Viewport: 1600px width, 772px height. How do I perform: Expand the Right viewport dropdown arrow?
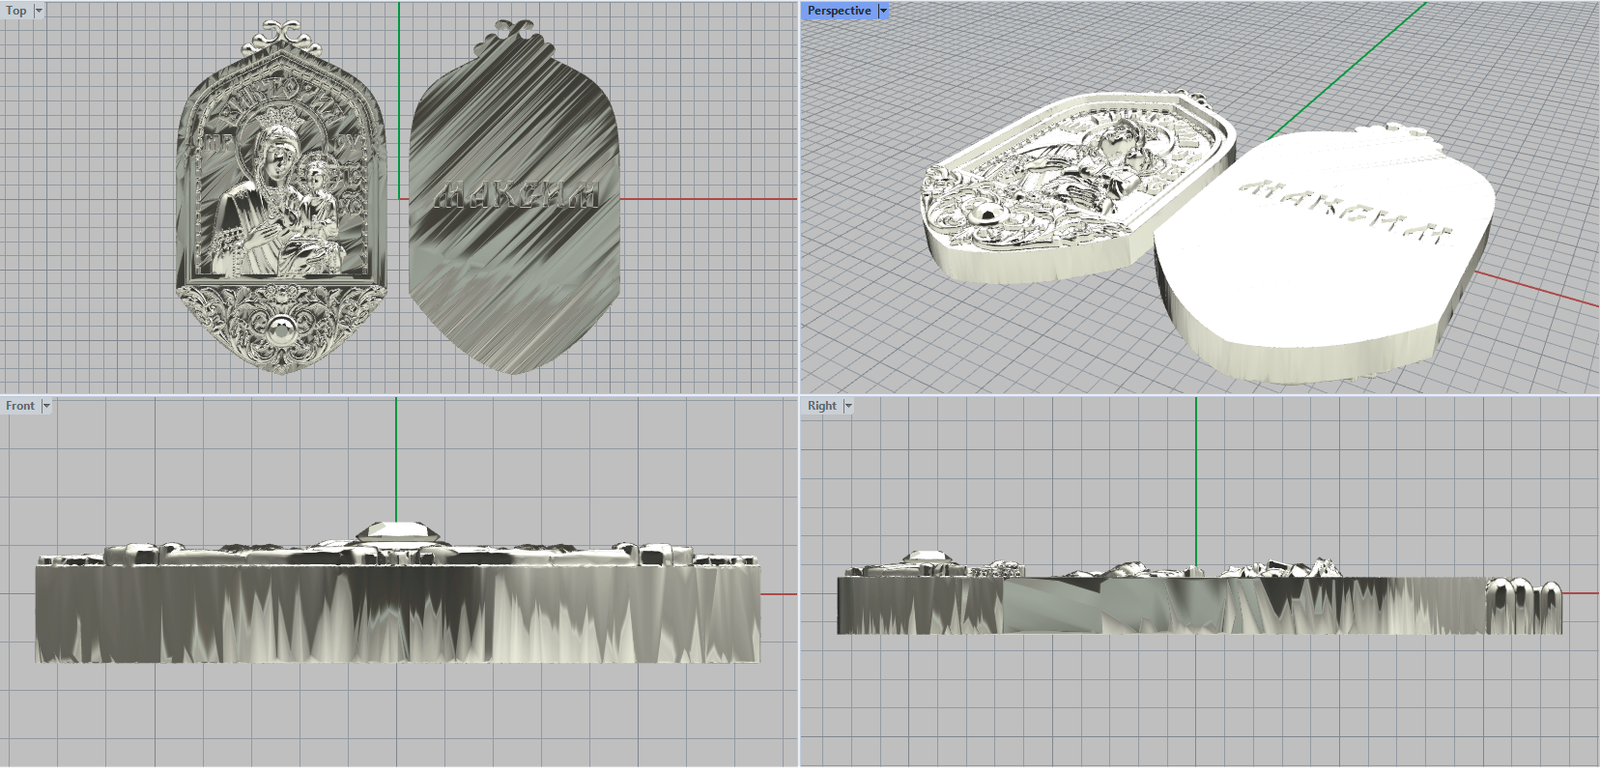(848, 406)
